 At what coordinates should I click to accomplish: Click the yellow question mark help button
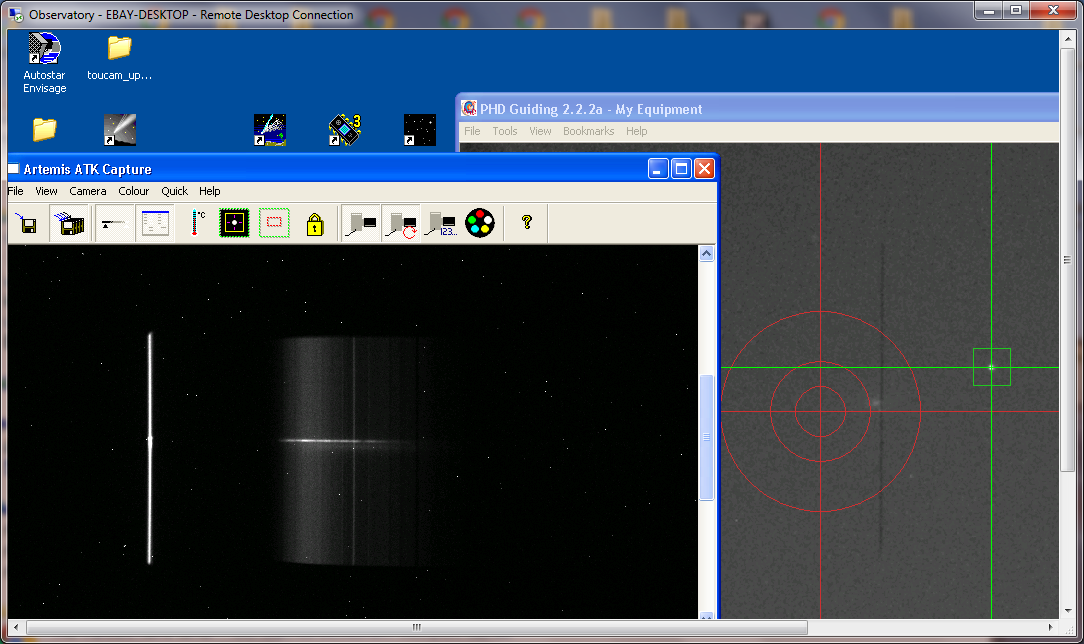tap(527, 224)
